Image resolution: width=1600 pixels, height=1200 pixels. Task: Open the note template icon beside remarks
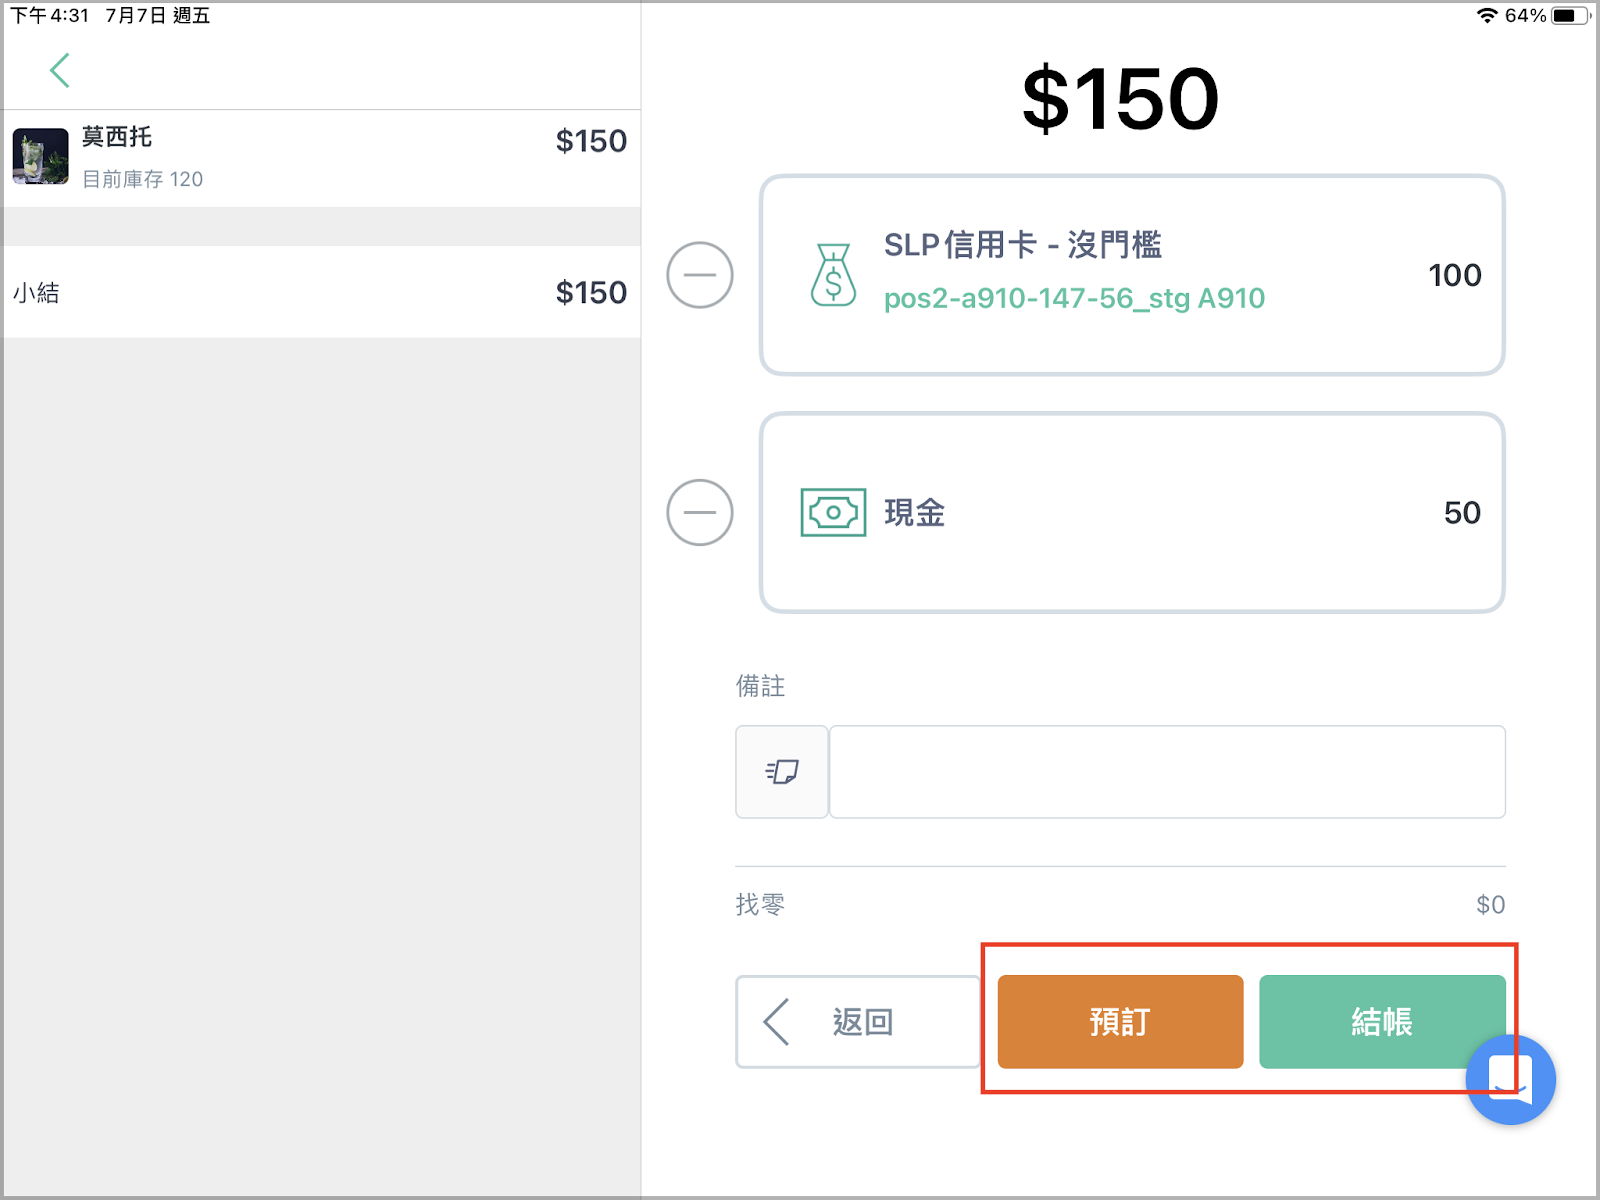tap(782, 772)
